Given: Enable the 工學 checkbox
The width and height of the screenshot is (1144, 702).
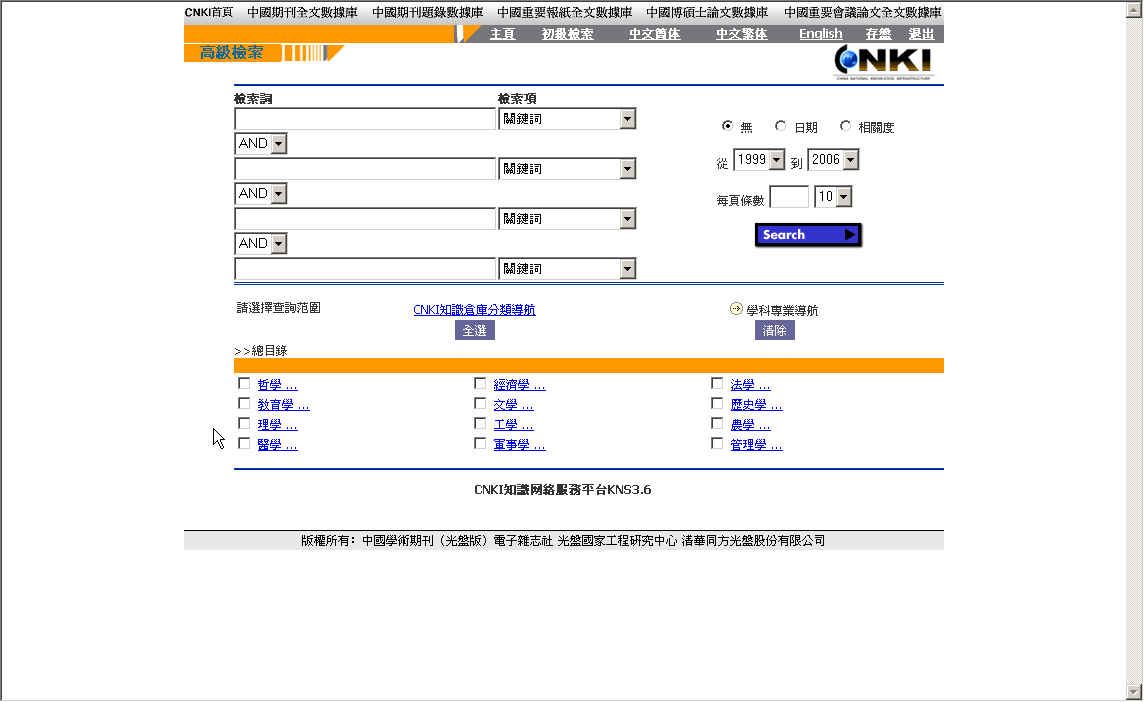Looking at the screenshot, I should click(x=480, y=423).
